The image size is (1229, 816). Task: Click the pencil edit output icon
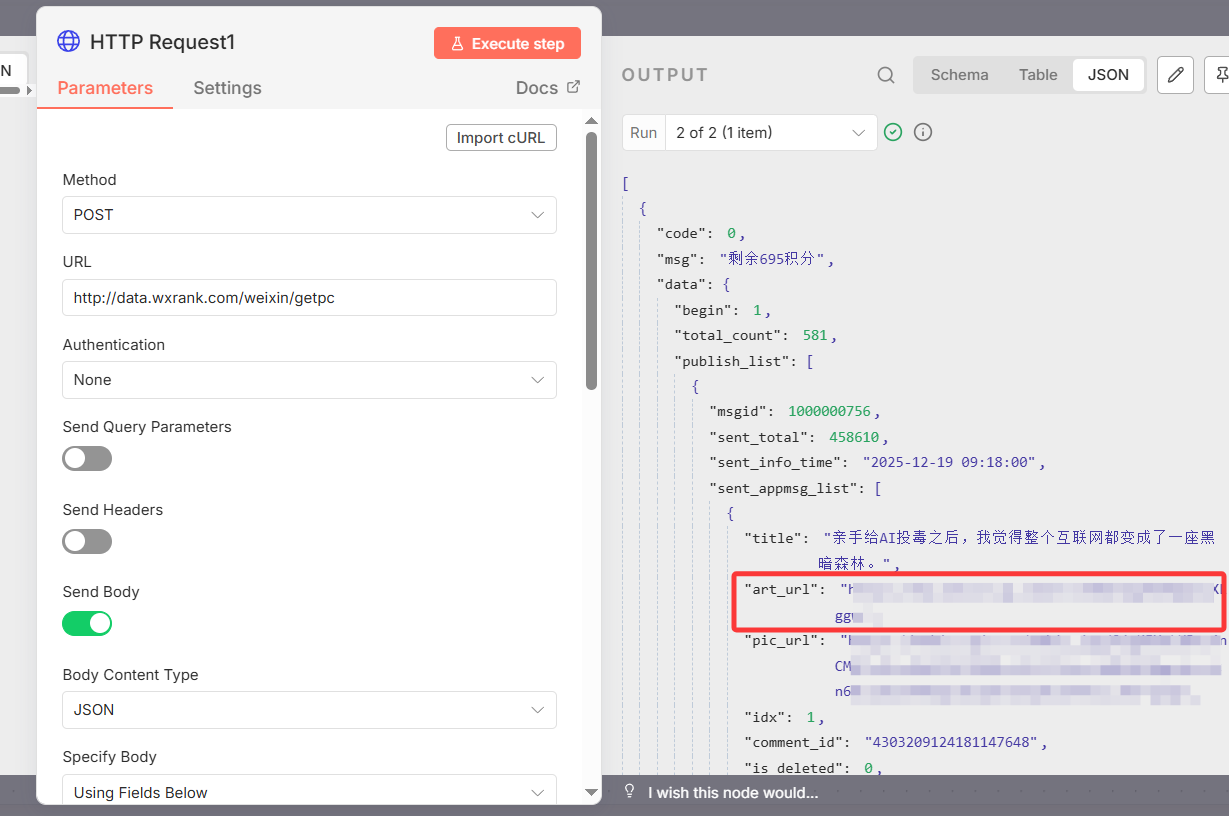1175,75
